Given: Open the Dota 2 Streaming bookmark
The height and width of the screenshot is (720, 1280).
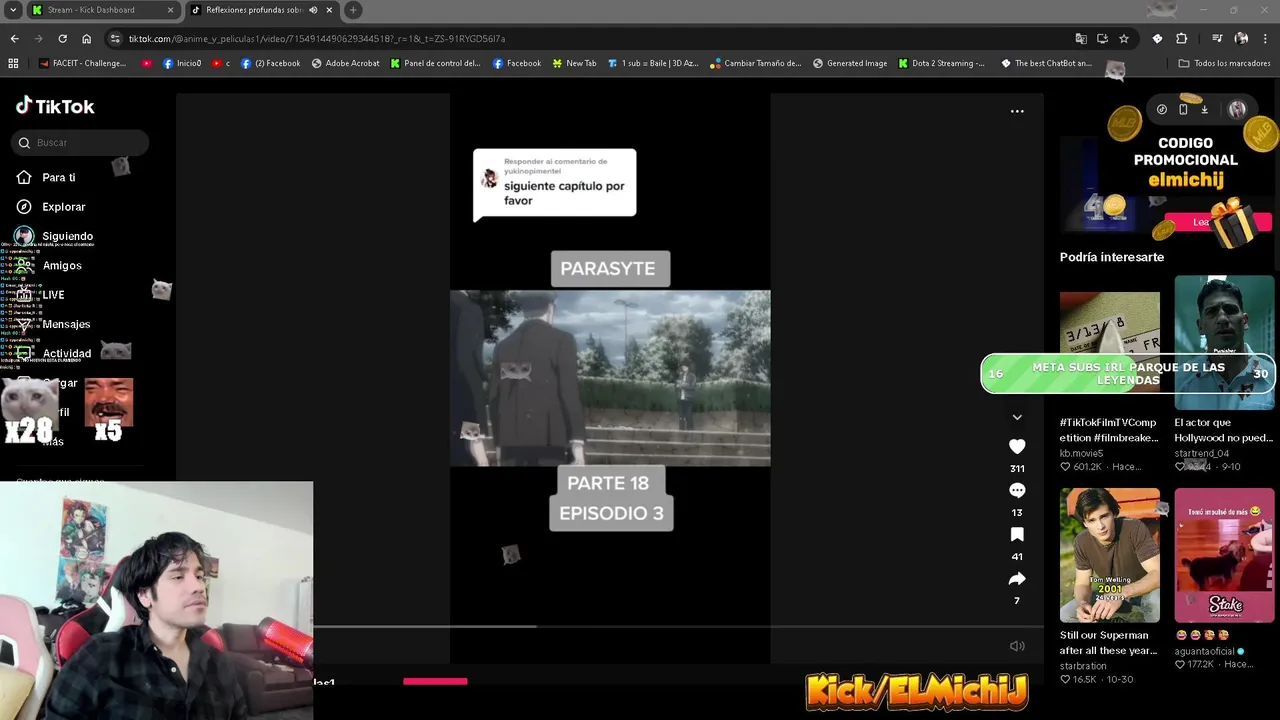Looking at the screenshot, I should click(941, 63).
